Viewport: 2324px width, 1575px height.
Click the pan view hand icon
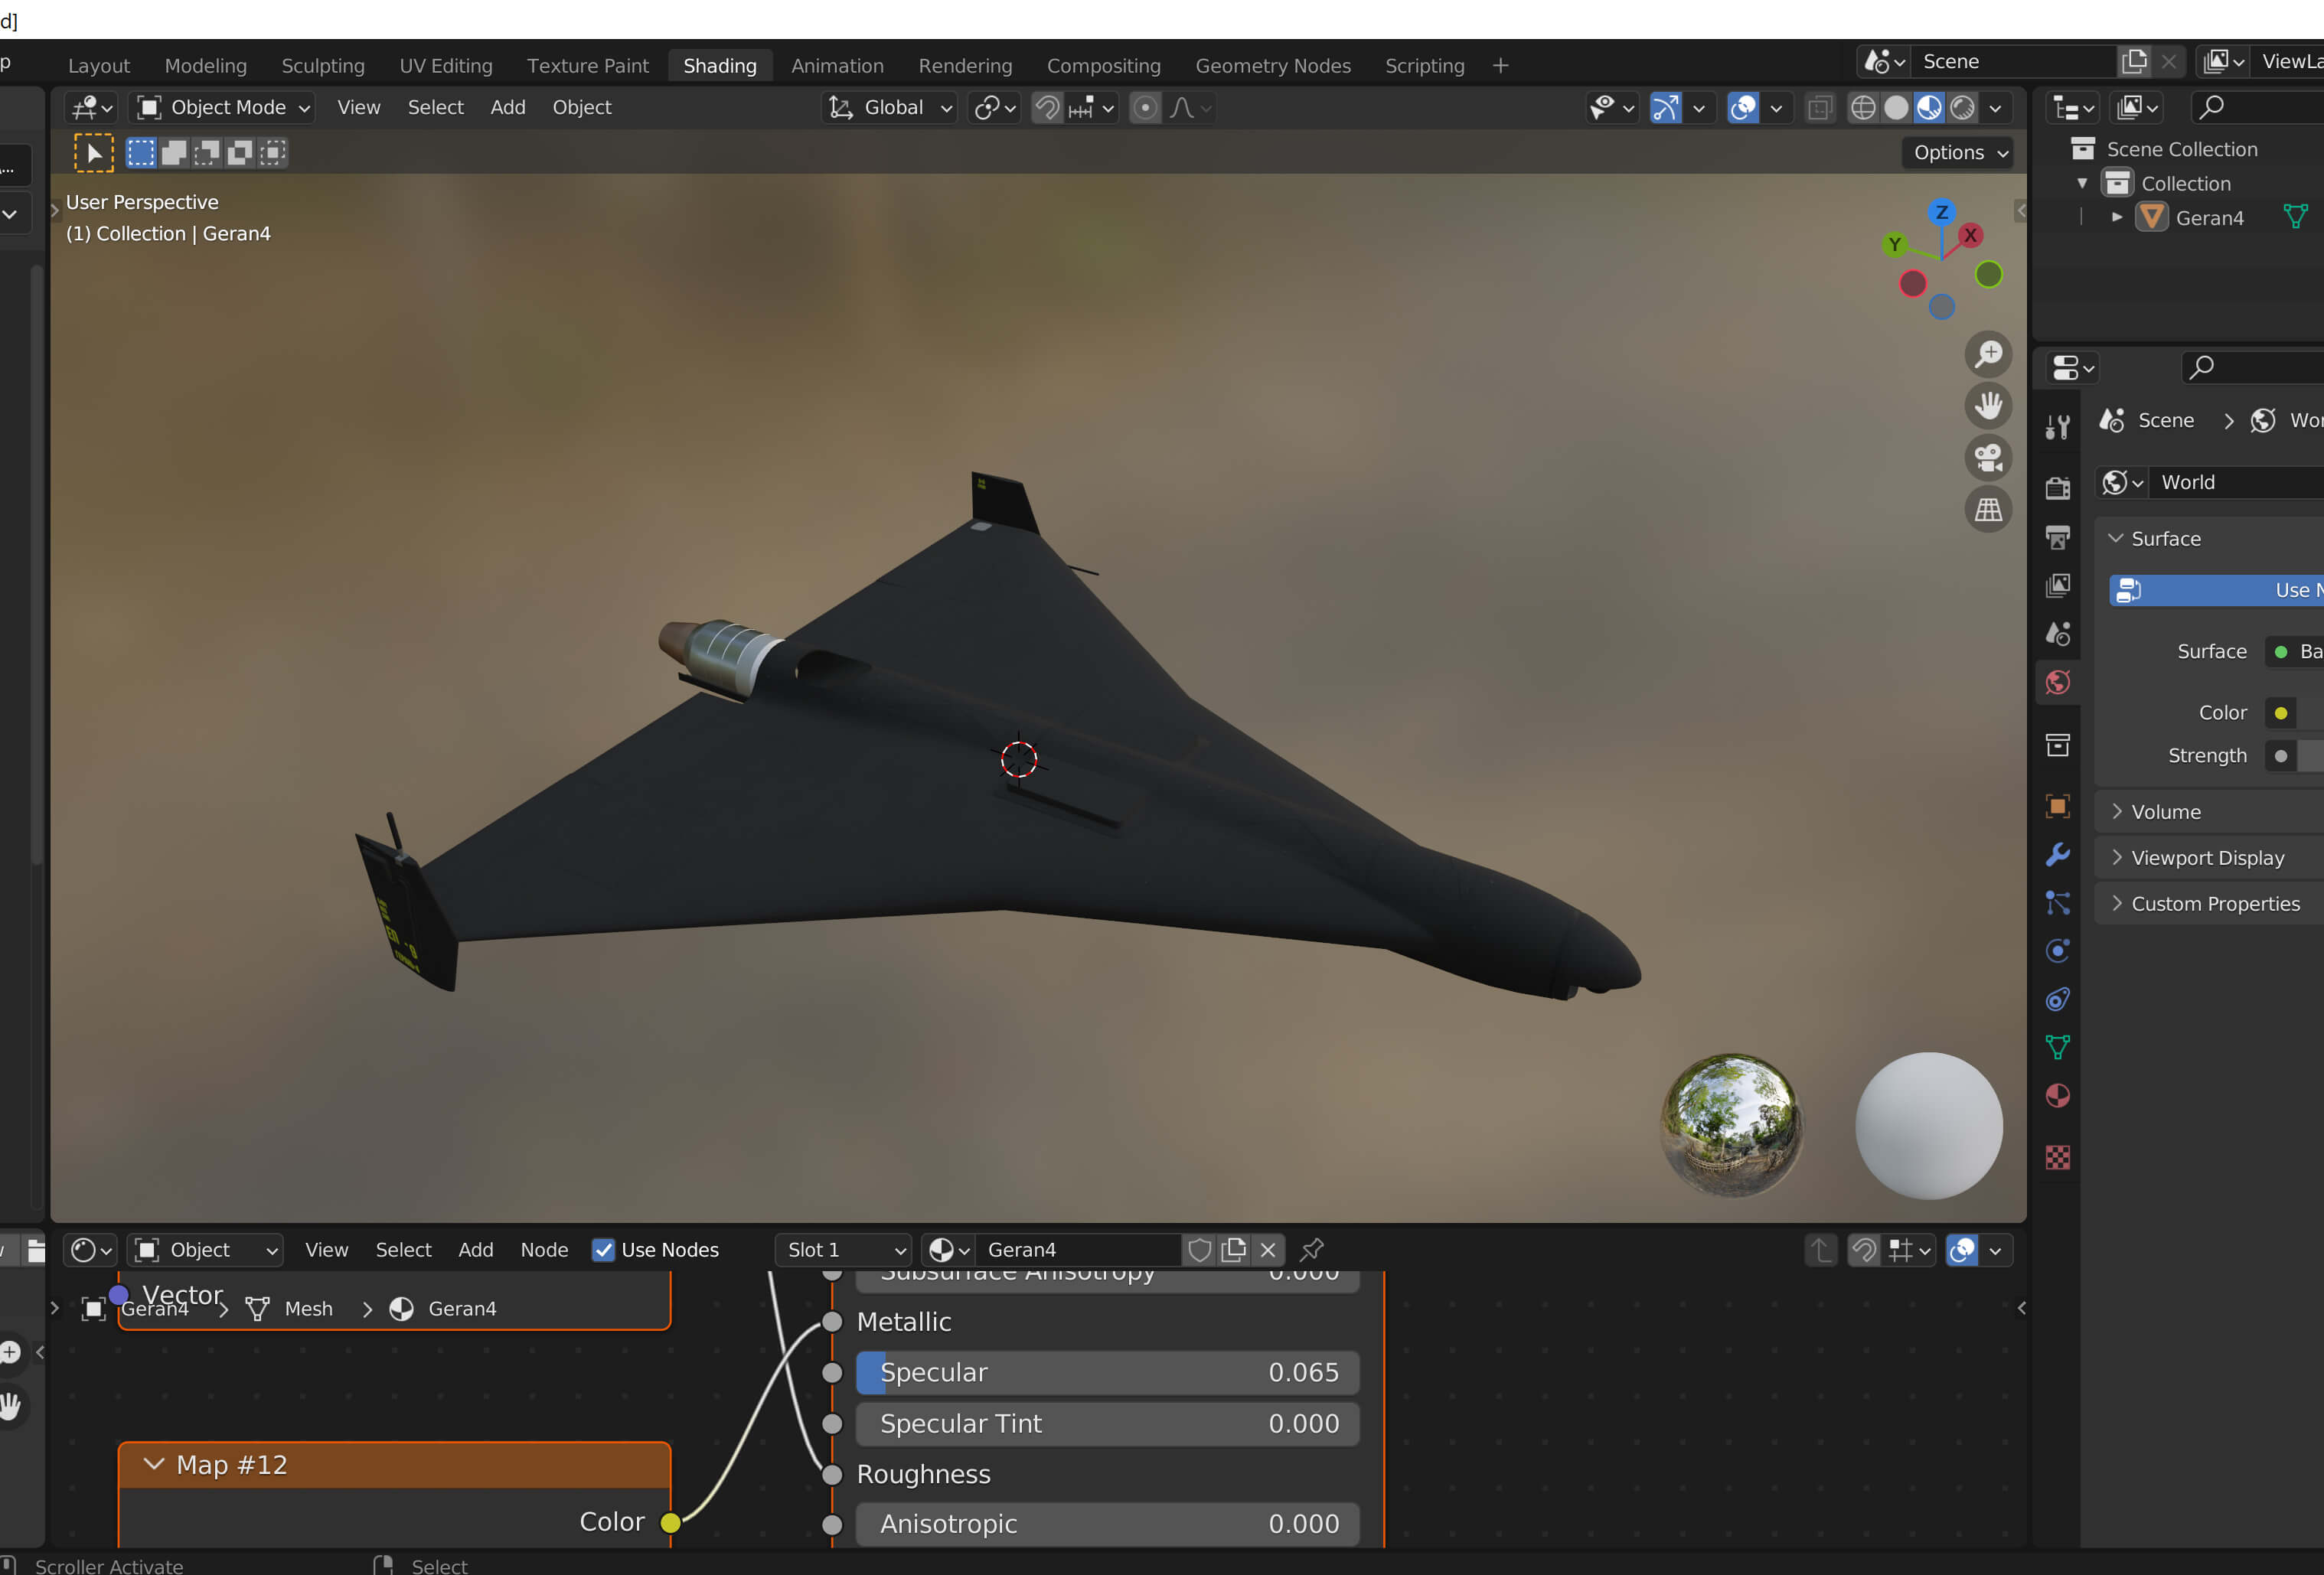[1988, 406]
